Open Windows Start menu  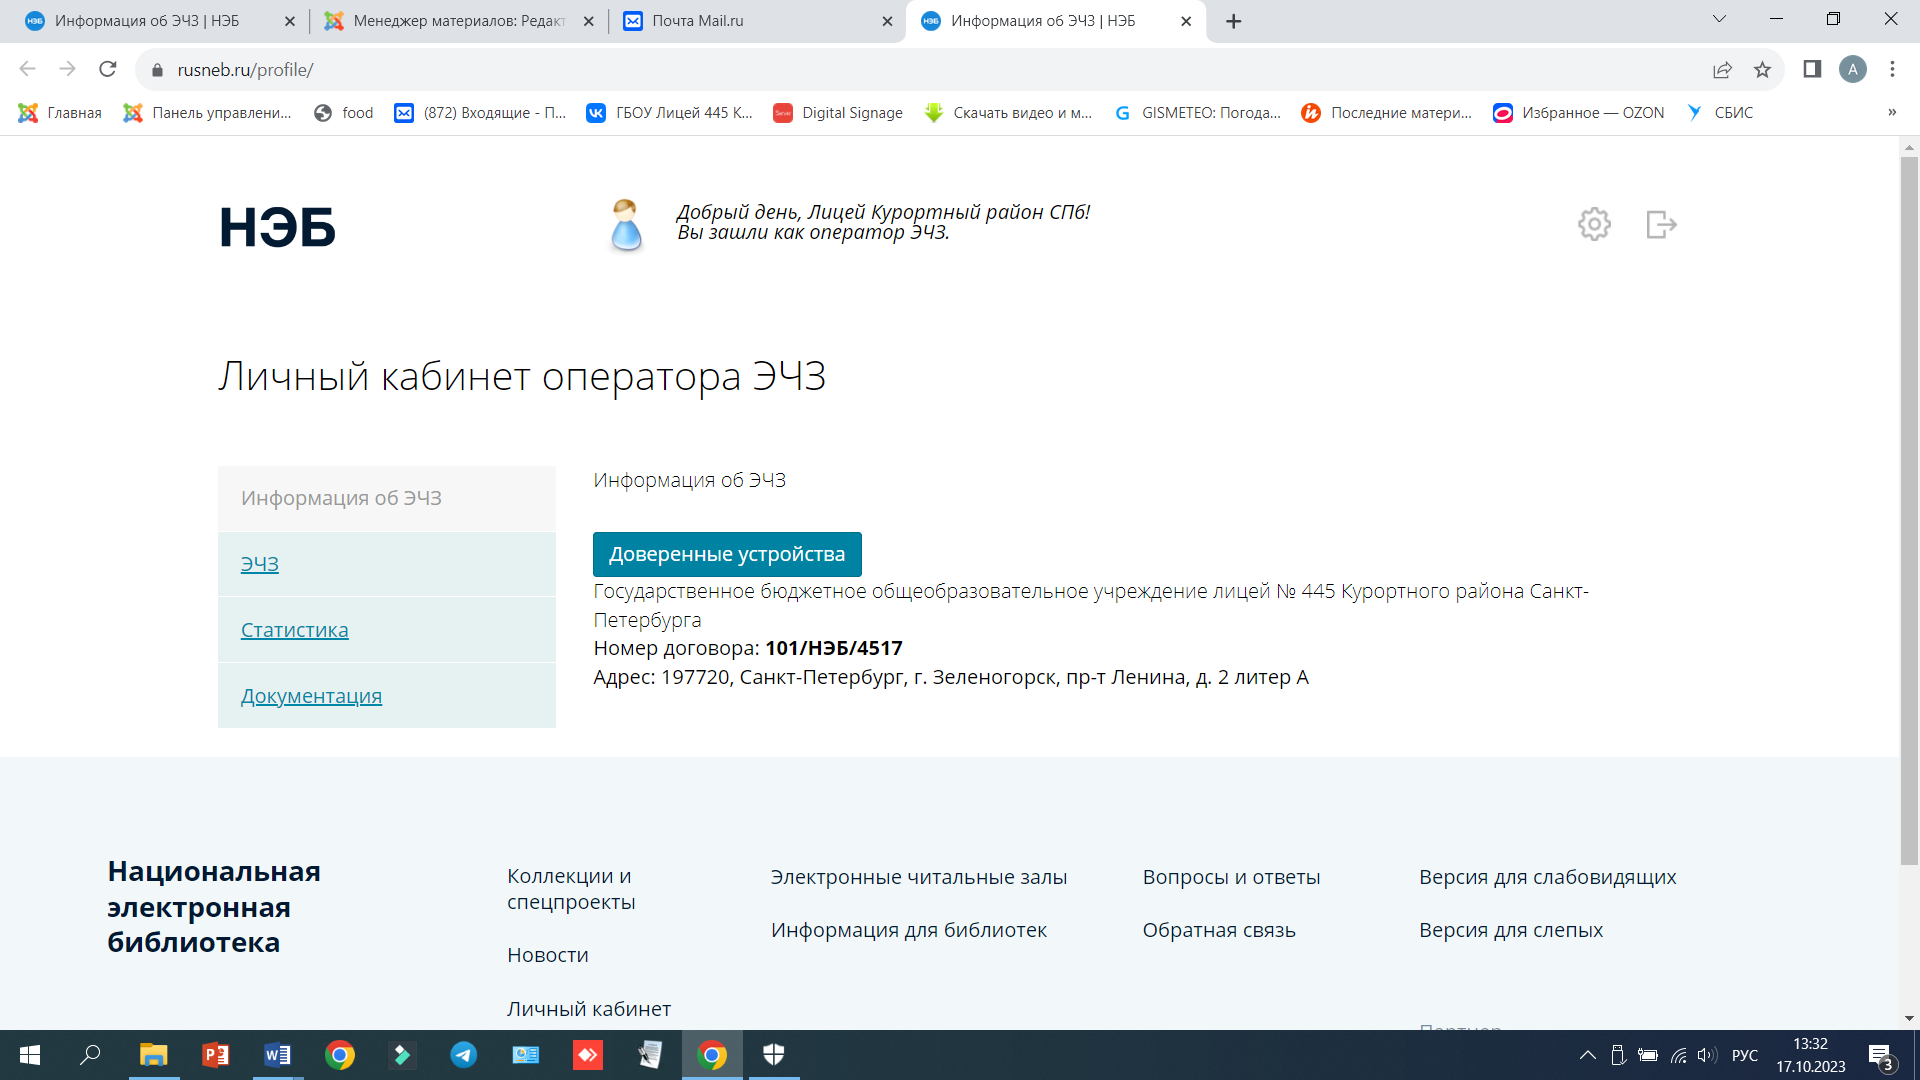[30, 1055]
